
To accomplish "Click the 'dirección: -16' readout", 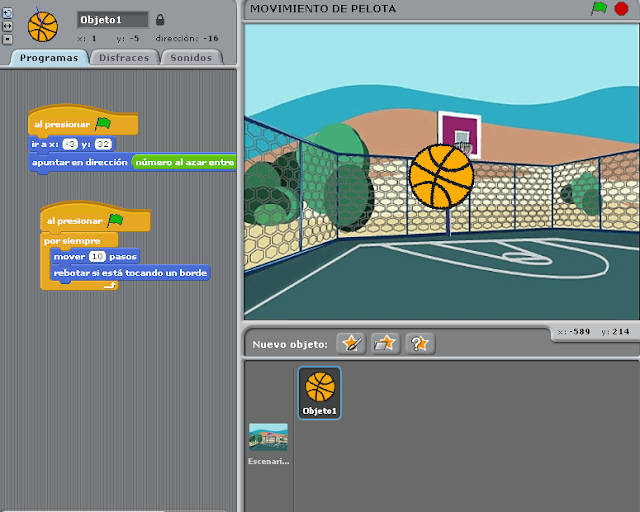I will coord(187,38).
